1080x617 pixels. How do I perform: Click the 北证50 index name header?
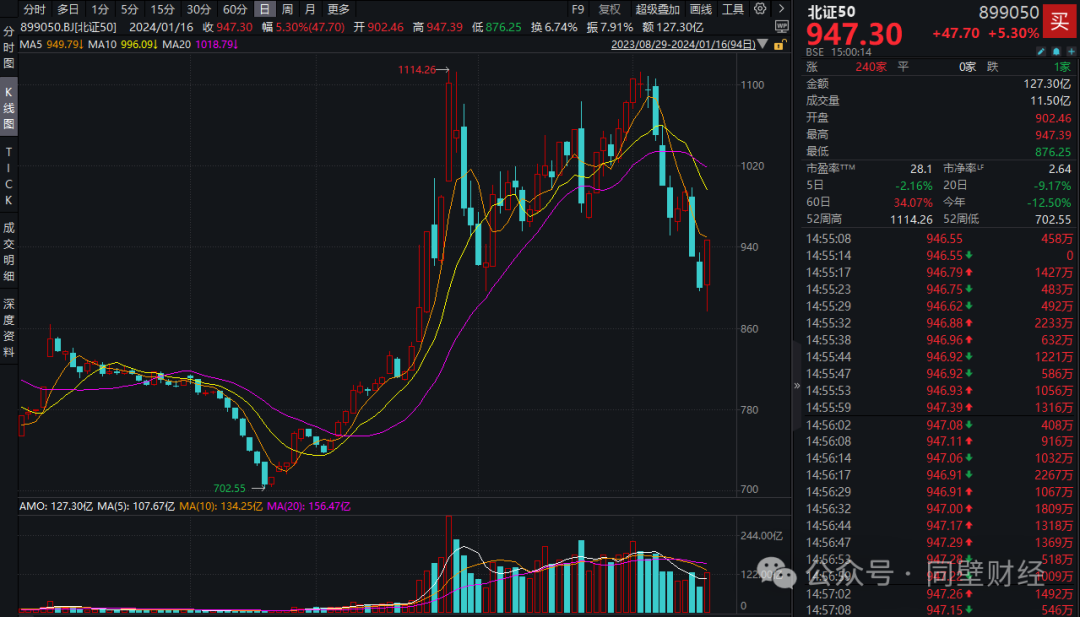pos(831,12)
